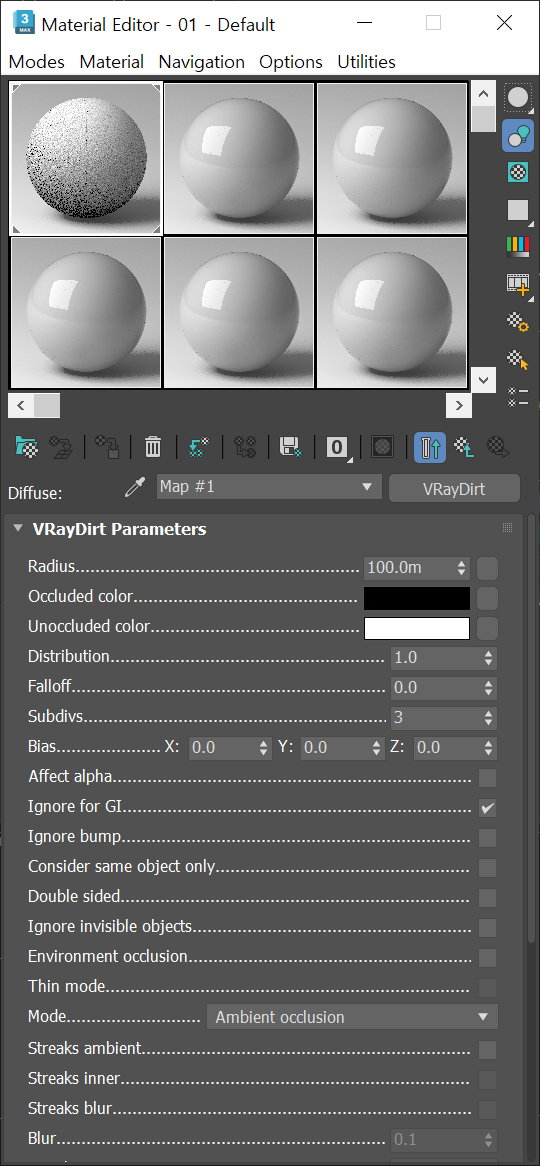Click Assign Material to Selection icon
Screen dimensions: 540x1166
click(107, 447)
